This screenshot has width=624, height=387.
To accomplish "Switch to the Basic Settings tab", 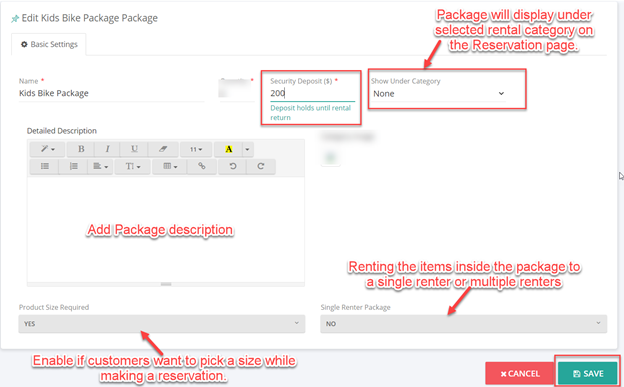I will click(x=49, y=44).
